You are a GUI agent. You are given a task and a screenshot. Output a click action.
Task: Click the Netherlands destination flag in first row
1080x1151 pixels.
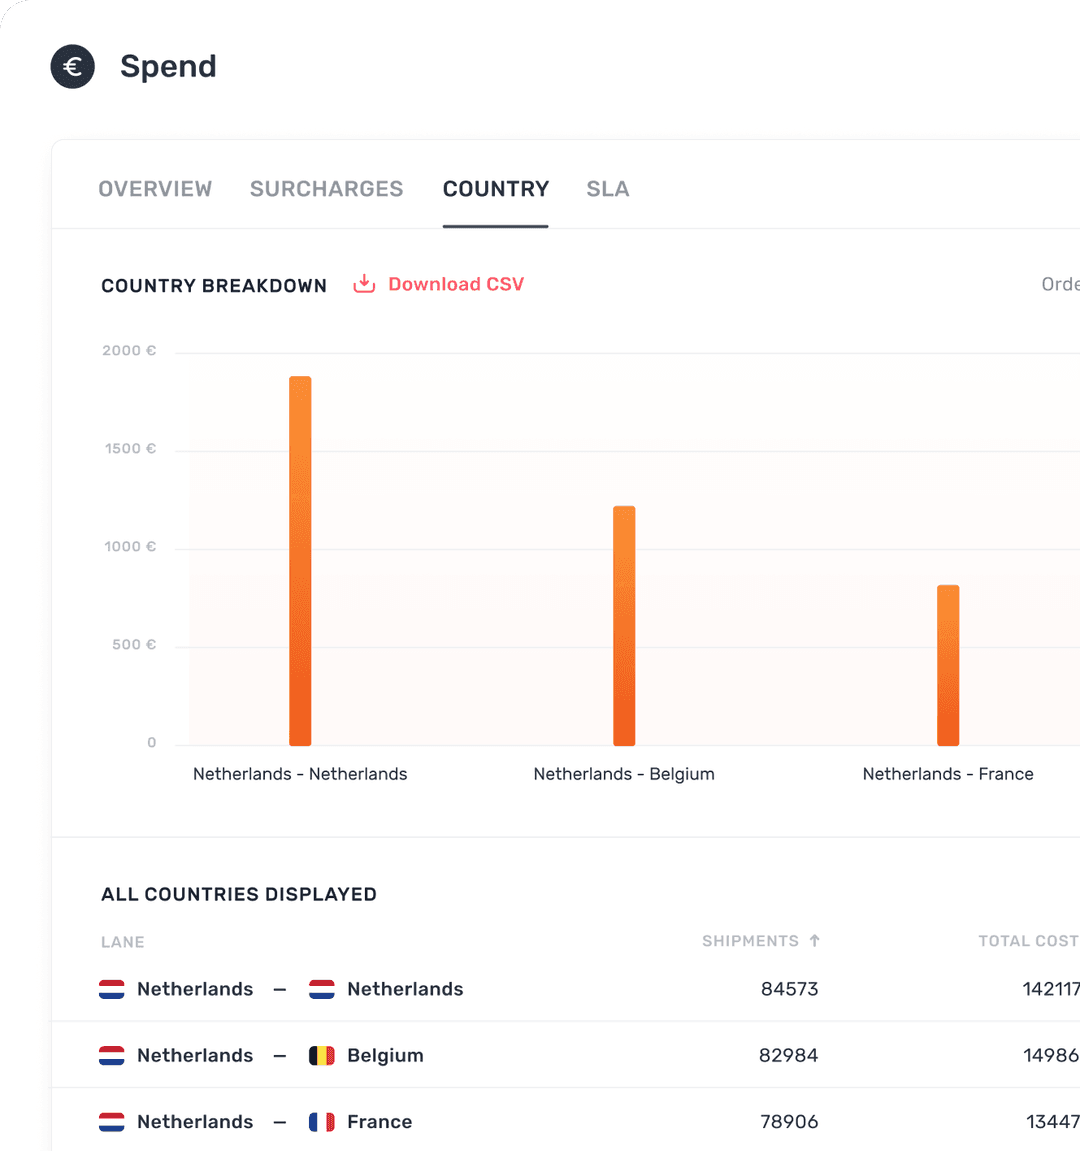[321, 989]
